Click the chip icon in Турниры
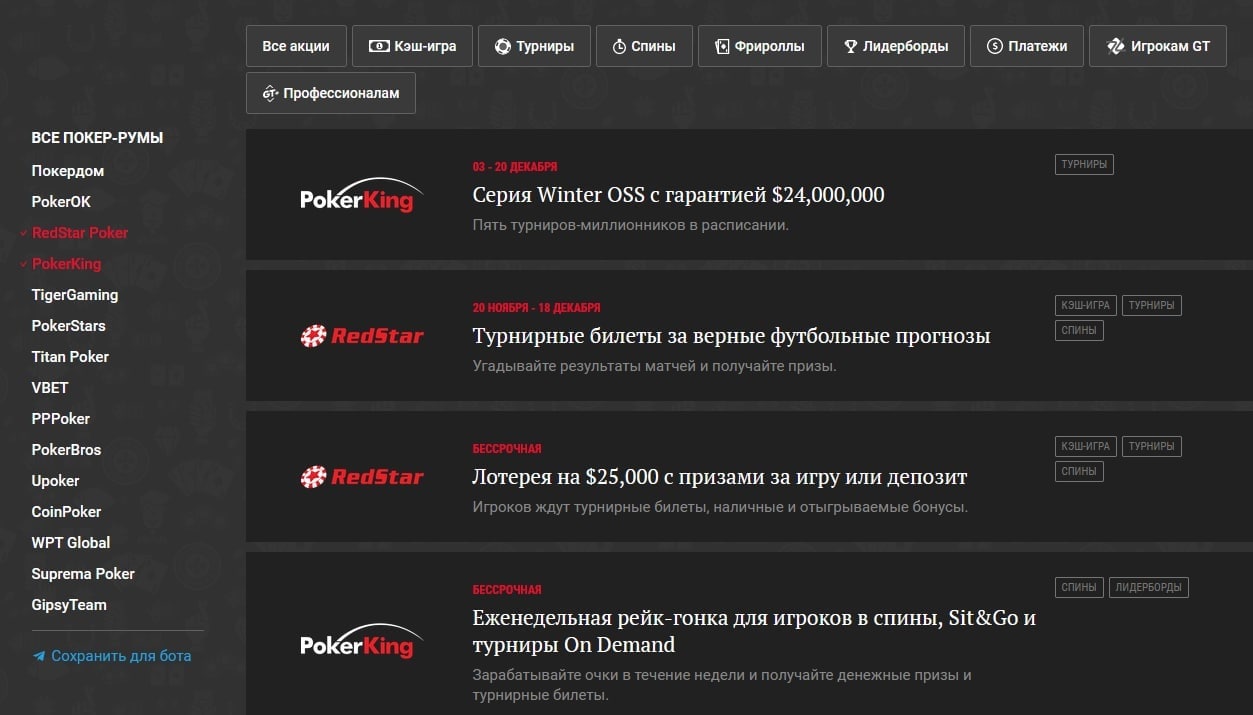 pos(503,46)
